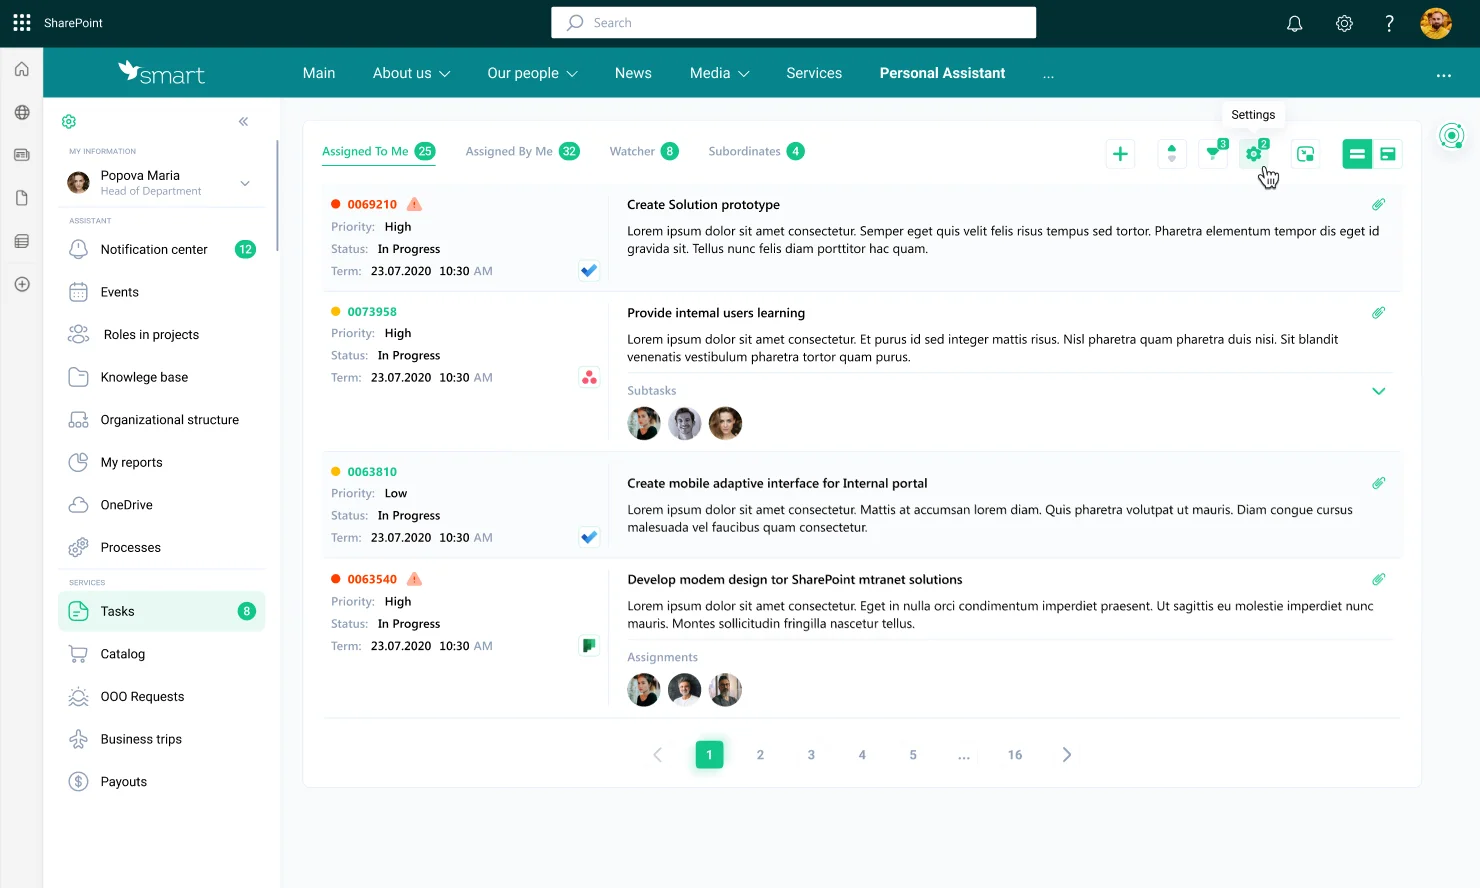Open Knowlege base
Screen dimensions: 1480x888
(162, 377)
